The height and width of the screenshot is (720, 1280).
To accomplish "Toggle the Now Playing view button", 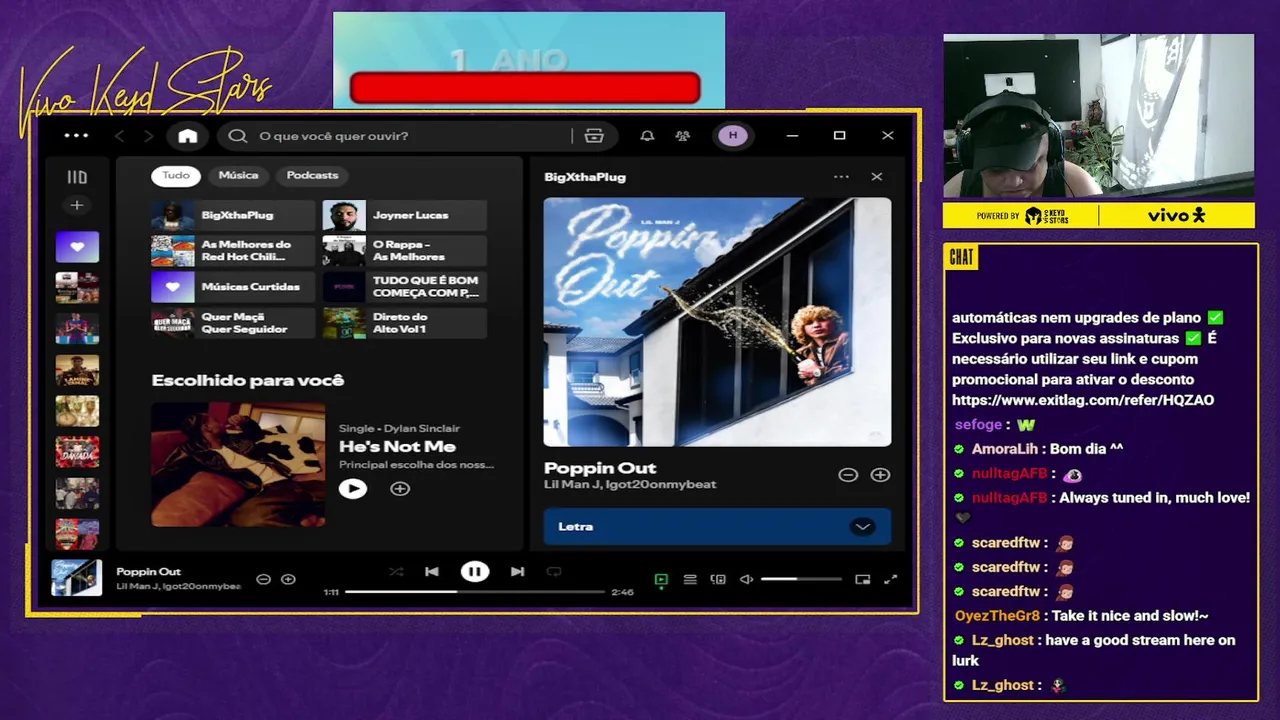I will click(x=661, y=580).
